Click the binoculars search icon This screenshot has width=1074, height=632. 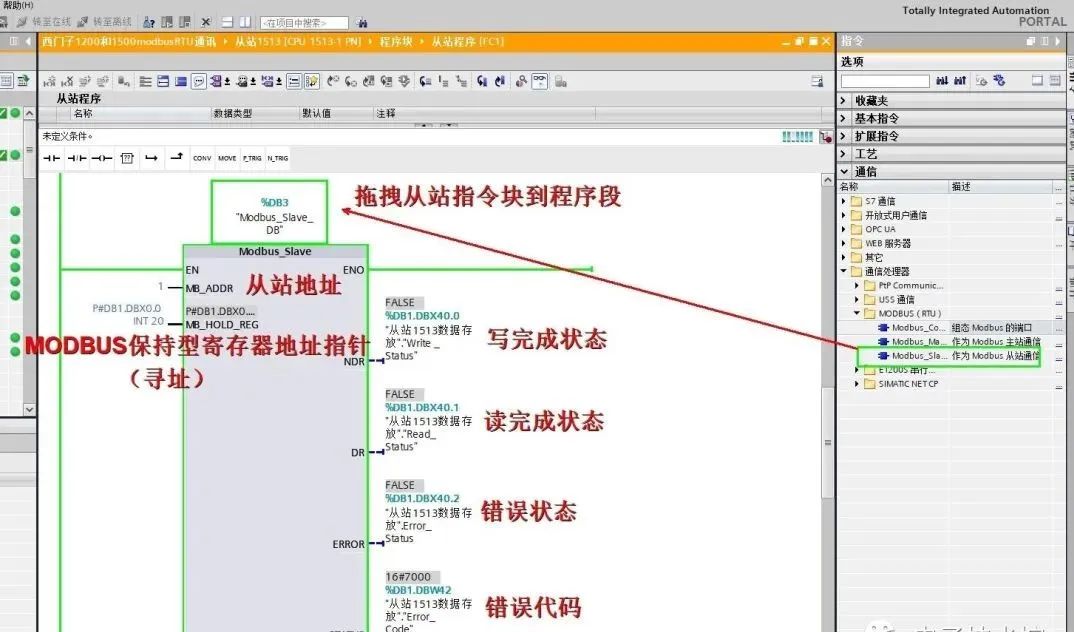click(362, 23)
